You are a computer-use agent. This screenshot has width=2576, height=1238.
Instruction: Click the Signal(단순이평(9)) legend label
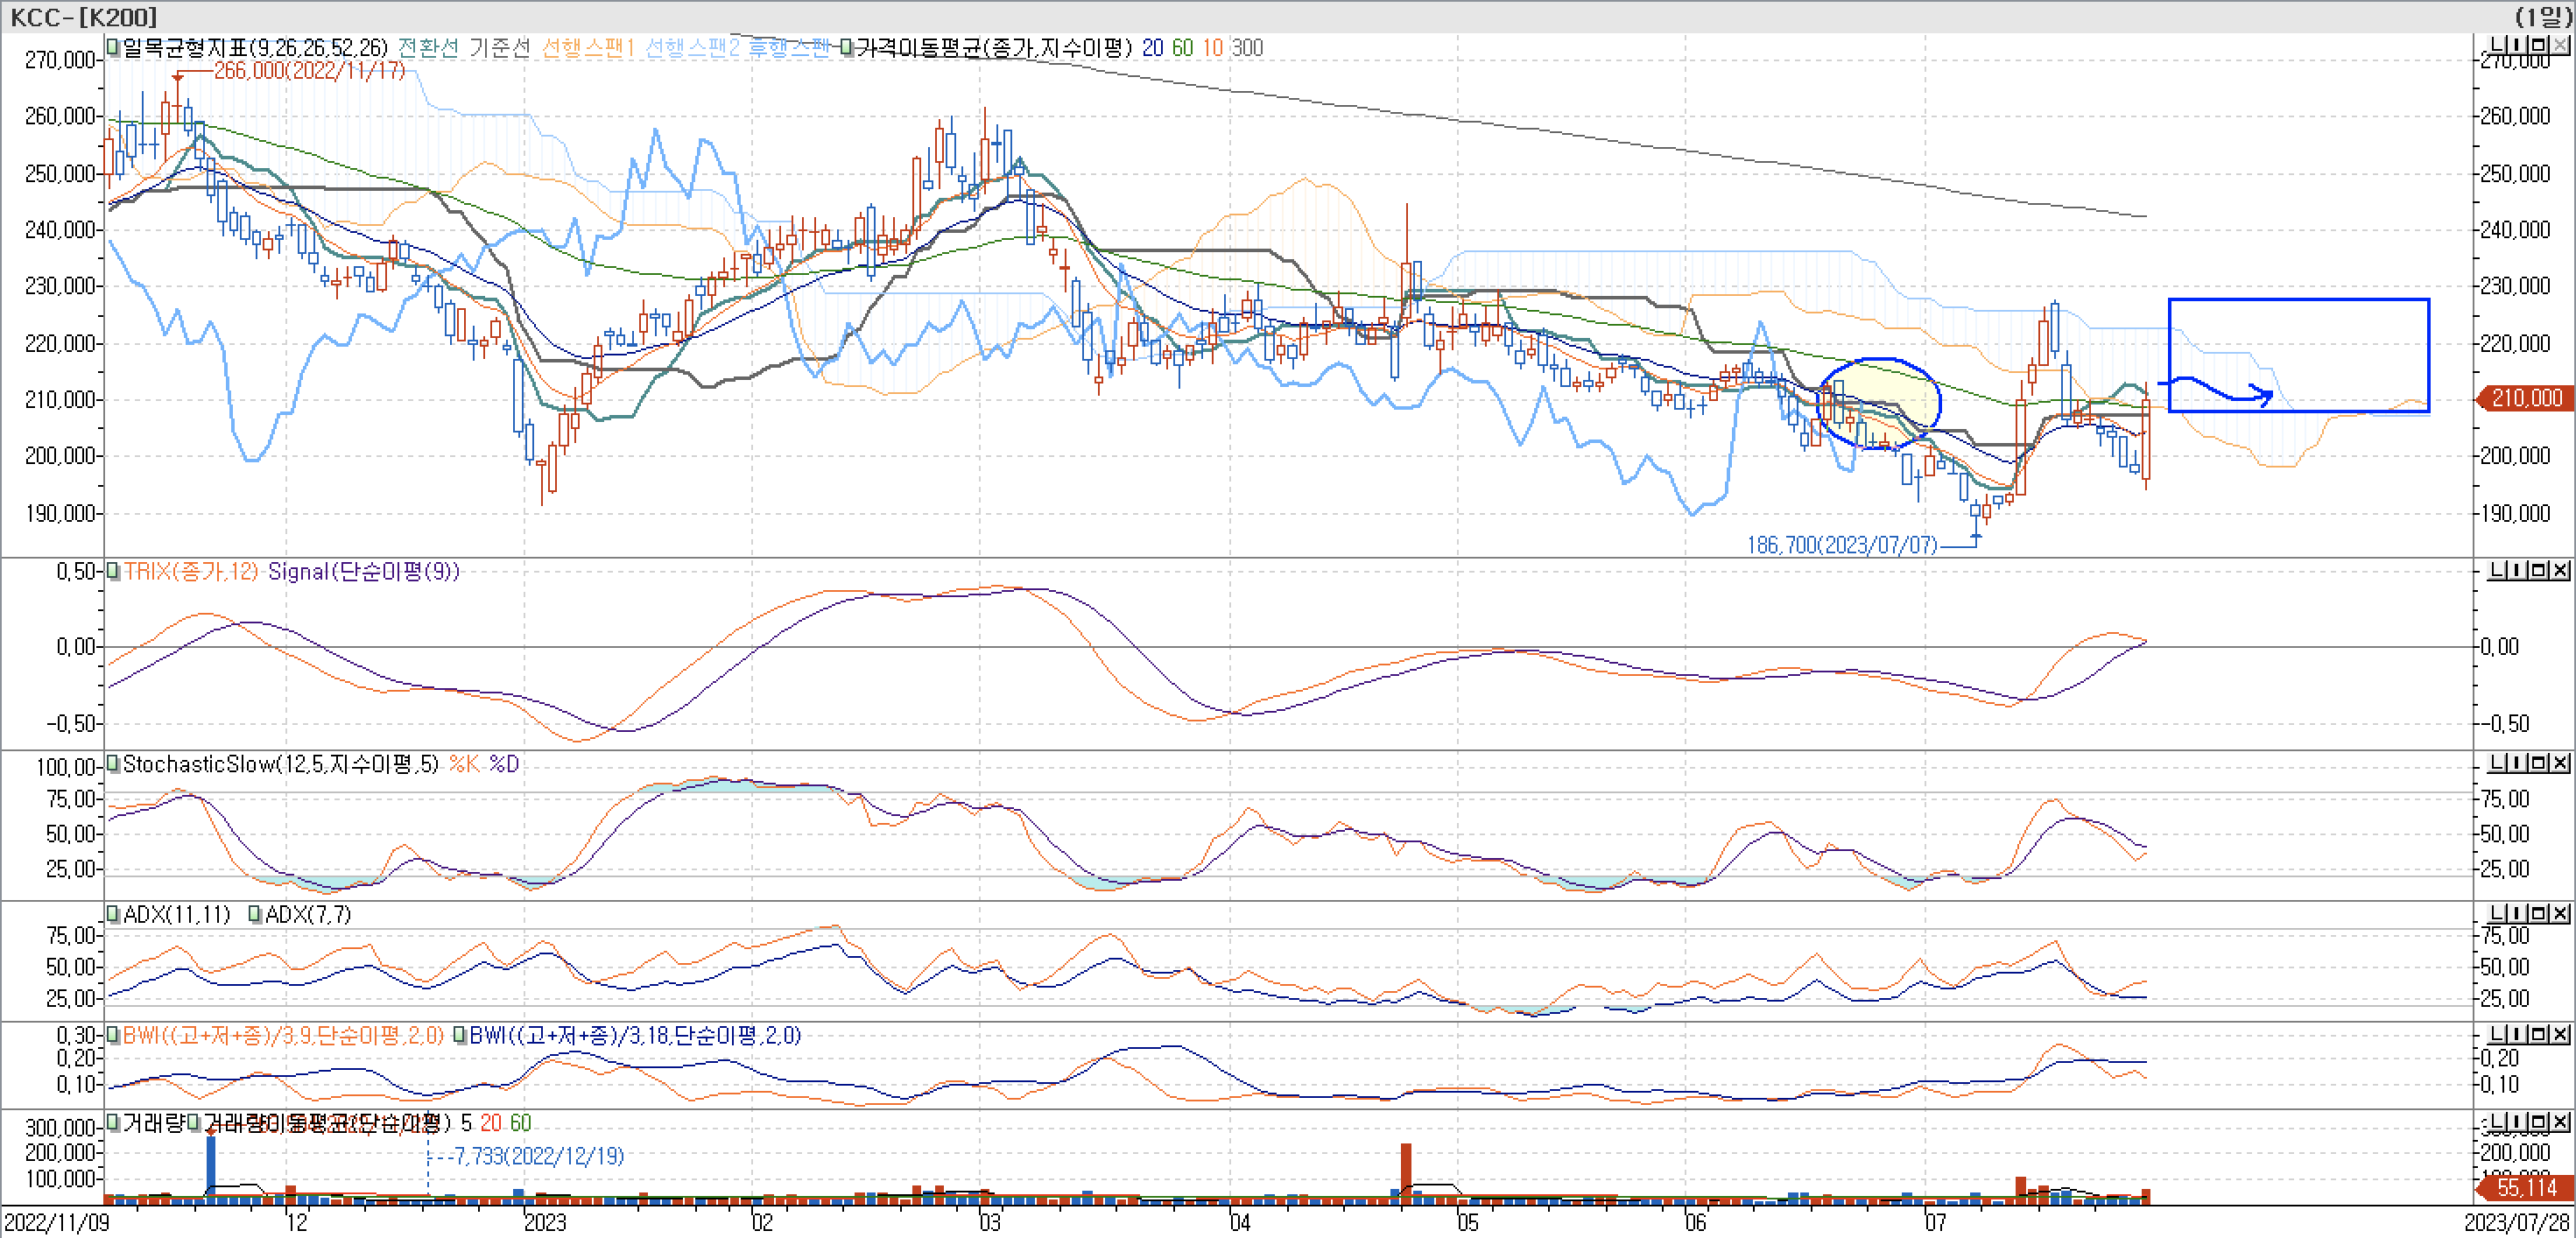pyautogui.click(x=363, y=571)
